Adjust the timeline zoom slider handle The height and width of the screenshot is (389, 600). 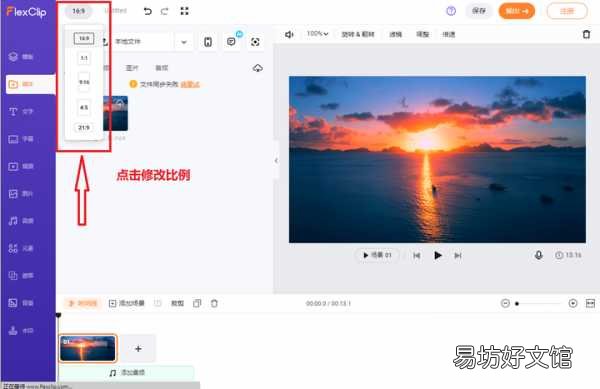coord(517,304)
